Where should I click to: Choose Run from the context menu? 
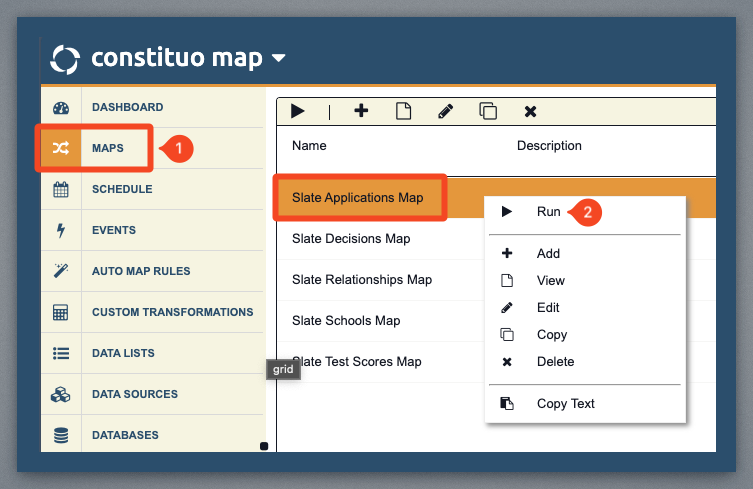tap(548, 212)
